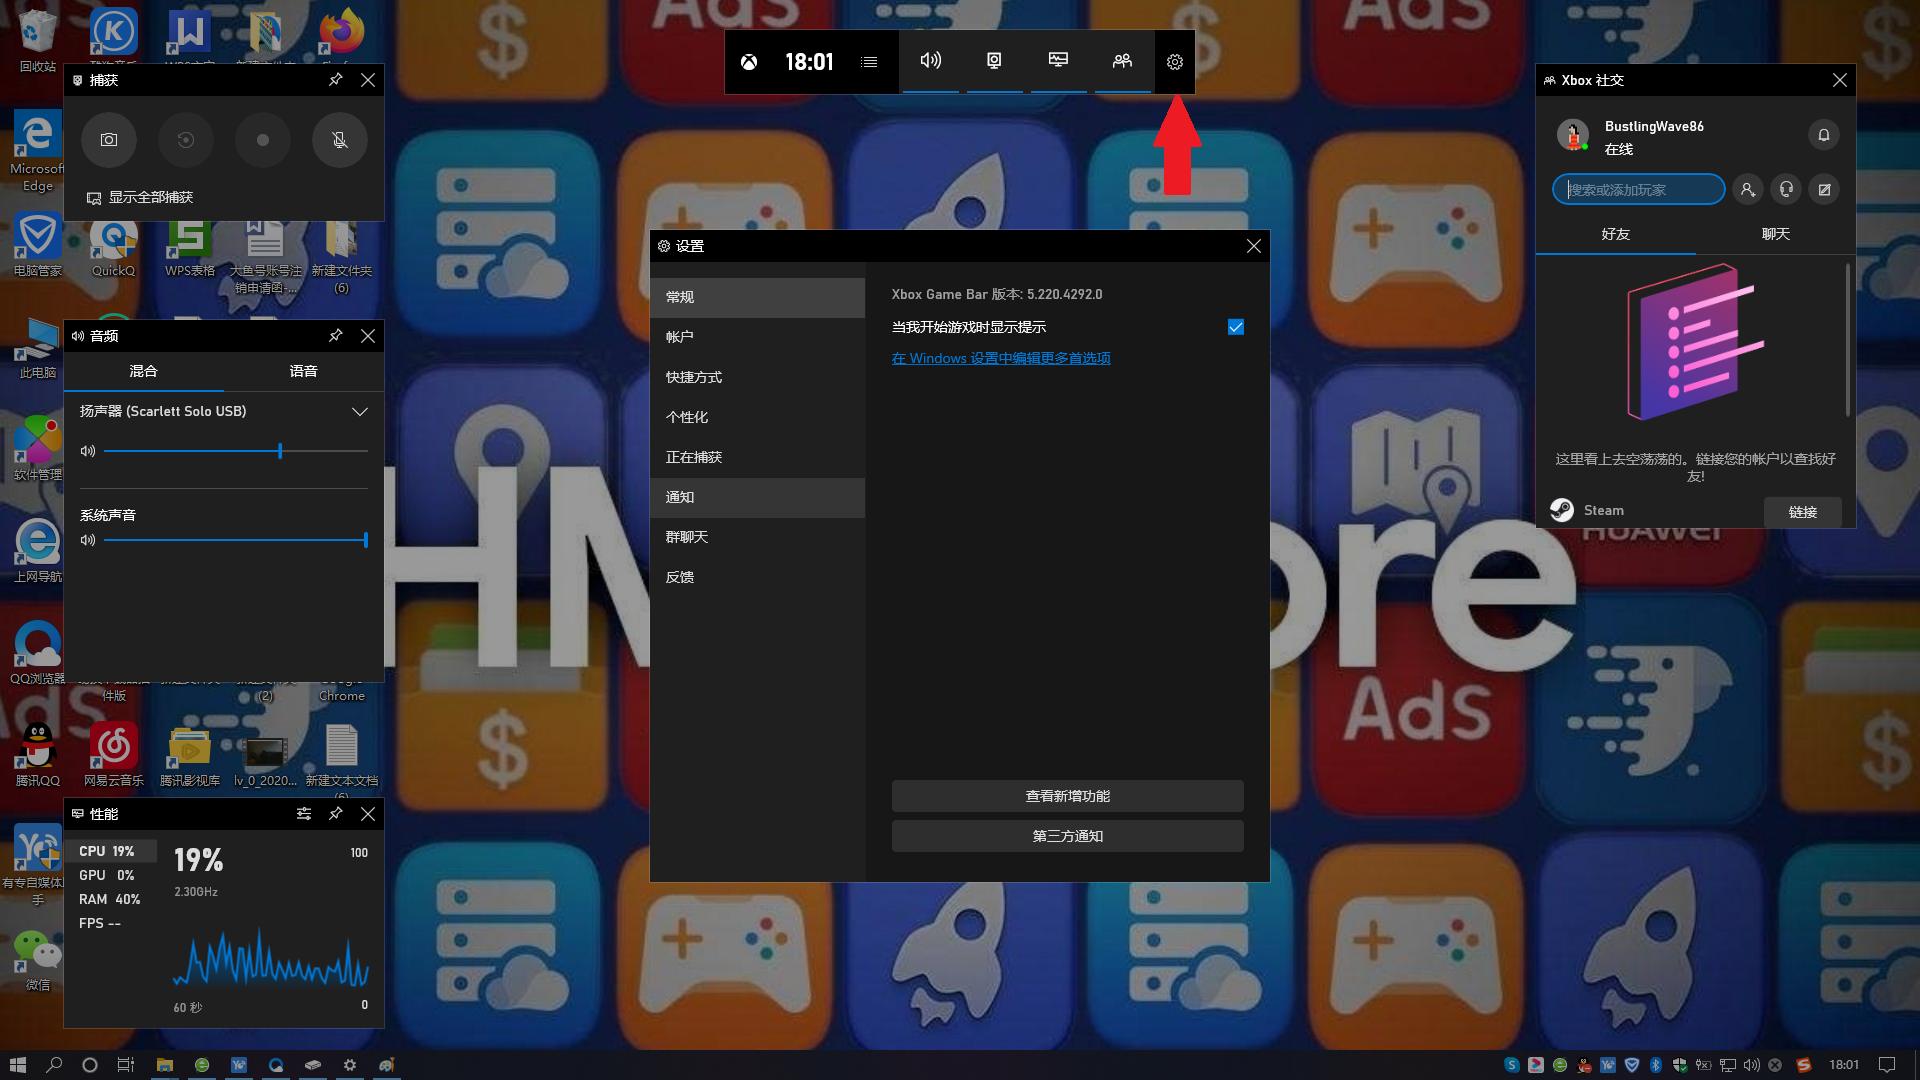Uncheck show tips when game starts
This screenshot has height=1080, width=1920.
[x=1236, y=327]
